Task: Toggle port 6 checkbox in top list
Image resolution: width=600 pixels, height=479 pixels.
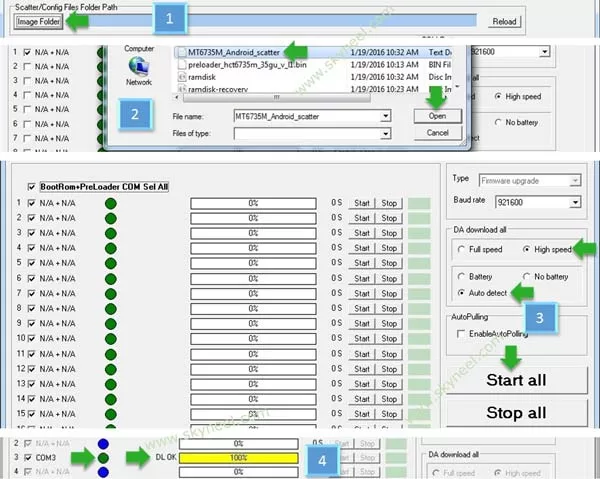Action: (27, 124)
